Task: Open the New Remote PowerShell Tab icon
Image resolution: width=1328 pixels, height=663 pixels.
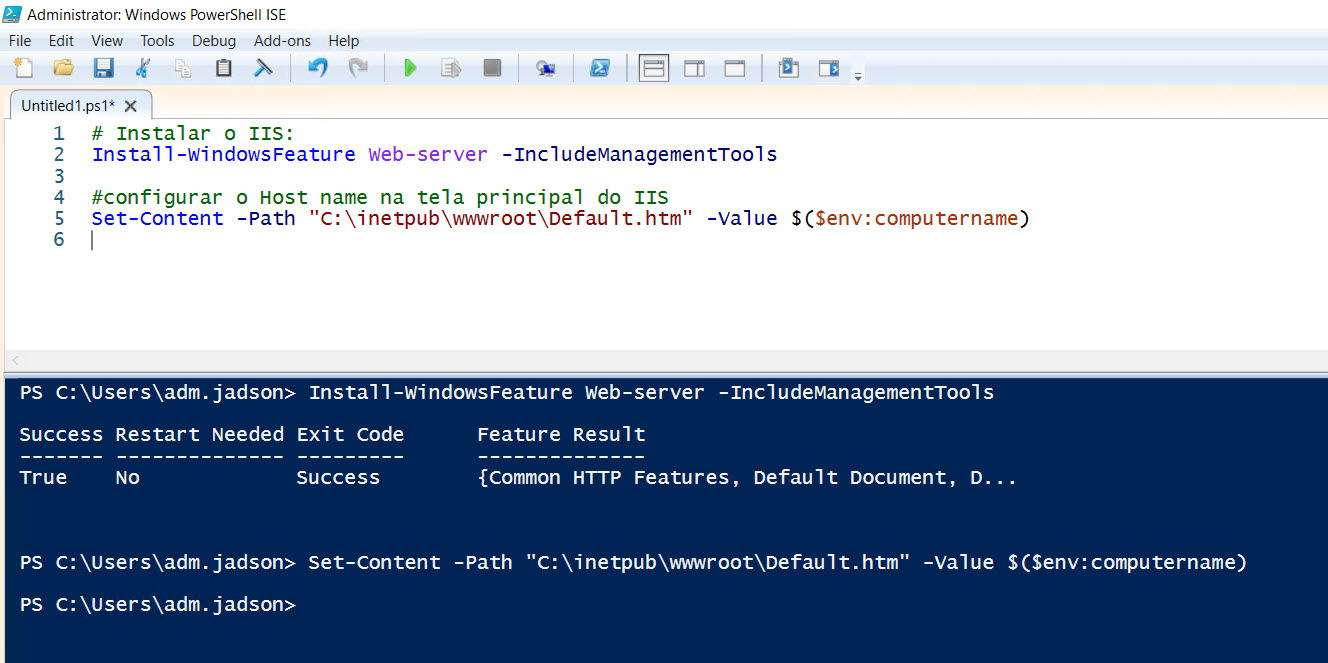Action: (545, 68)
